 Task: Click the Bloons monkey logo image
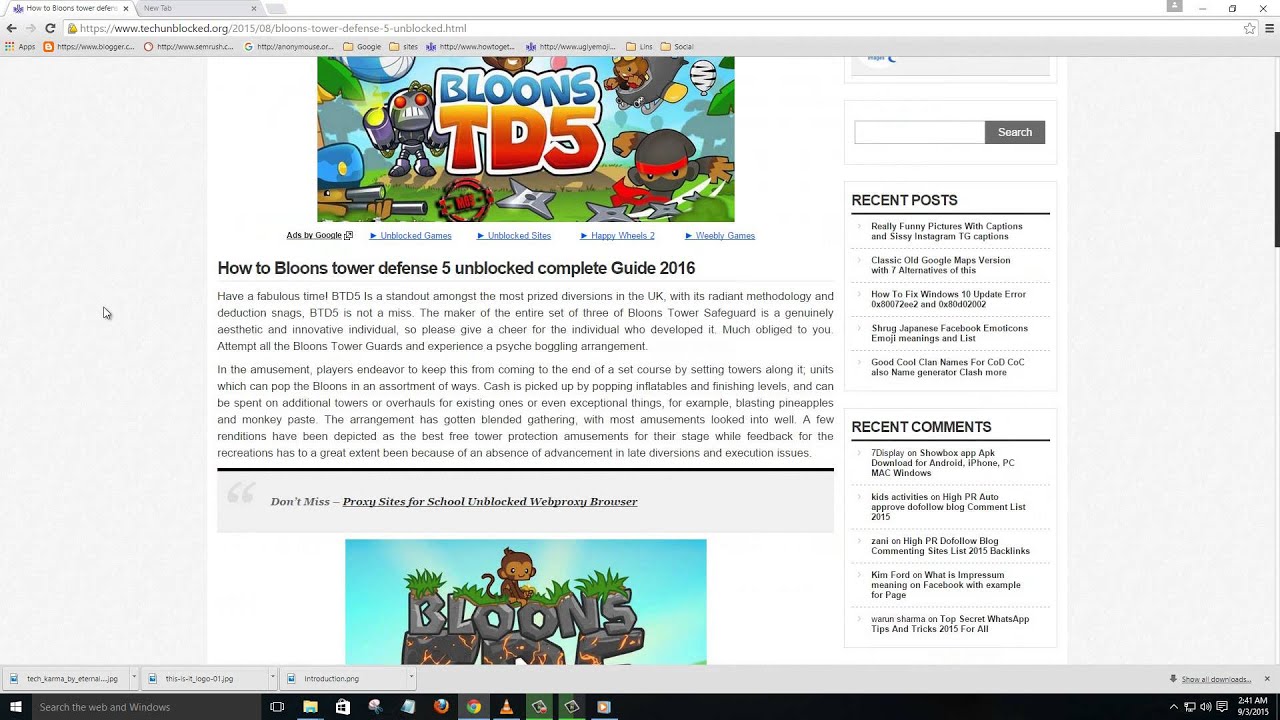click(x=526, y=602)
